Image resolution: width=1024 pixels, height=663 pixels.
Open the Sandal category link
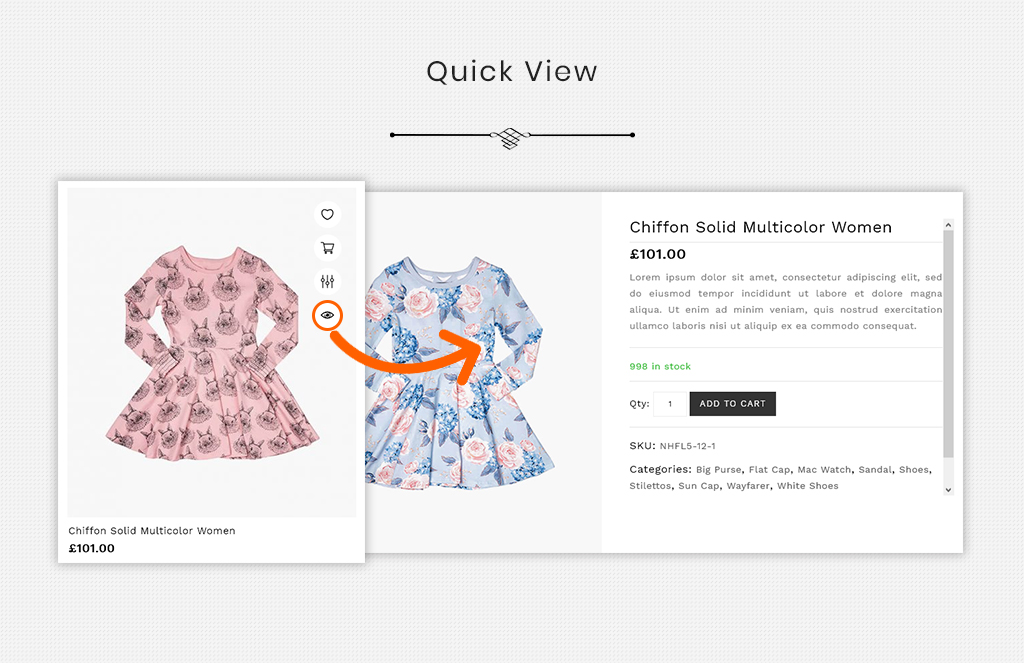click(x=875, y=470)
